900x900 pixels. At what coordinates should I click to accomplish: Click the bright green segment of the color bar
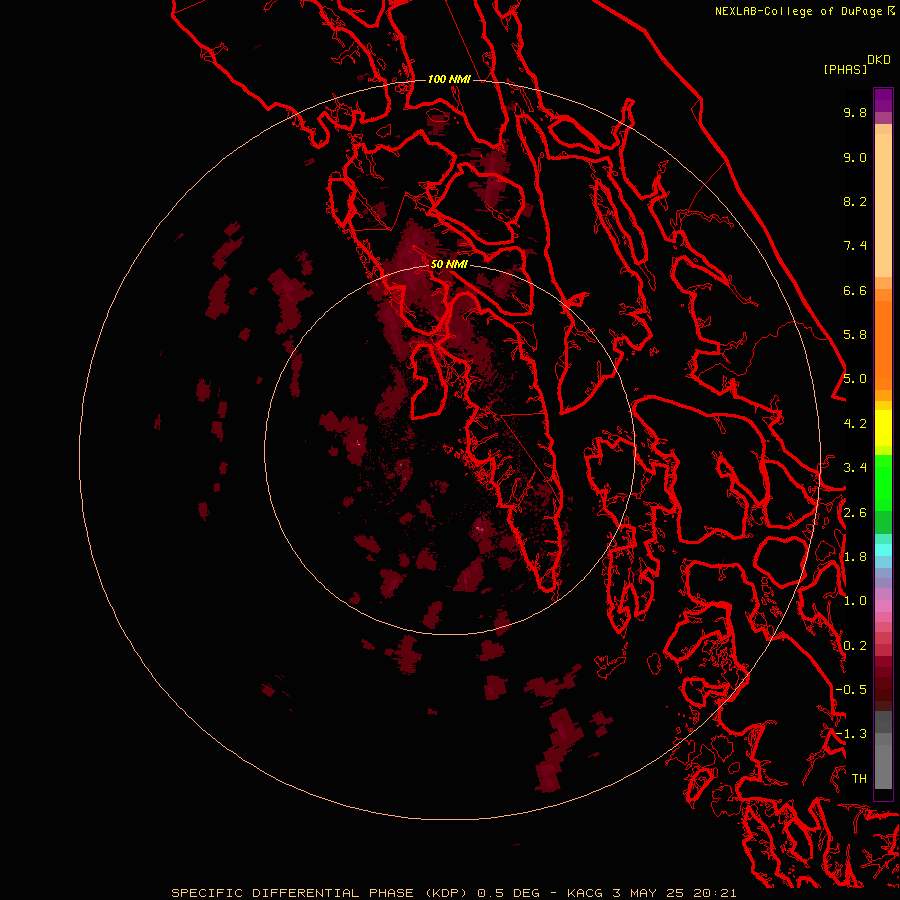883,482
